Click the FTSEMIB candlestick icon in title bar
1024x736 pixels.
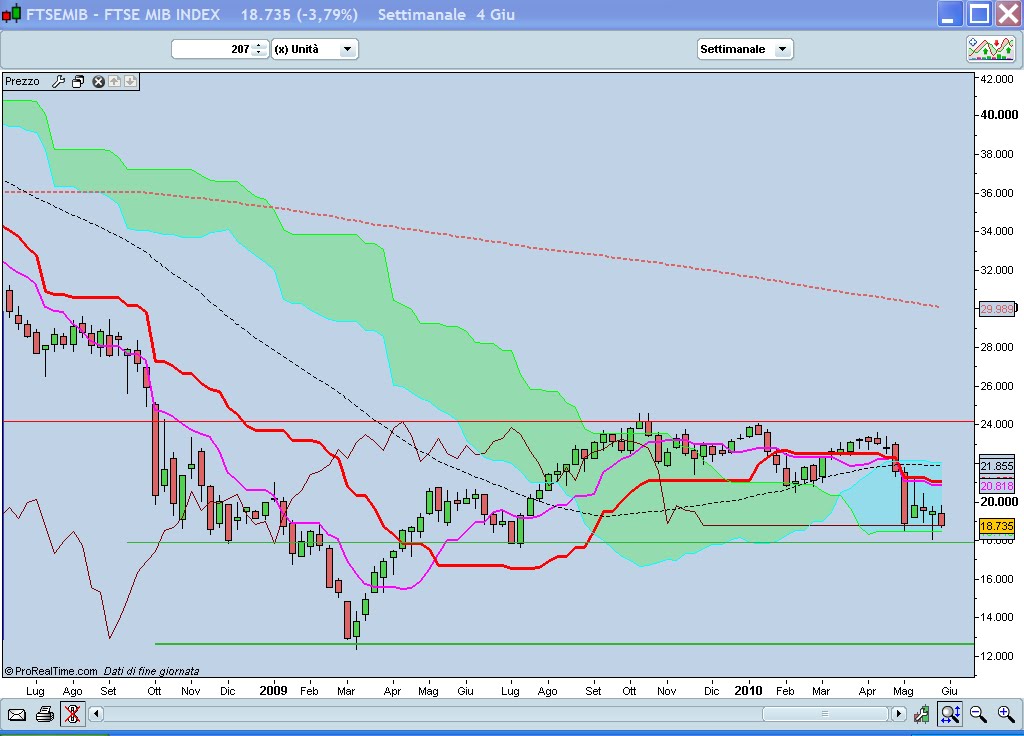coord(11,14)
